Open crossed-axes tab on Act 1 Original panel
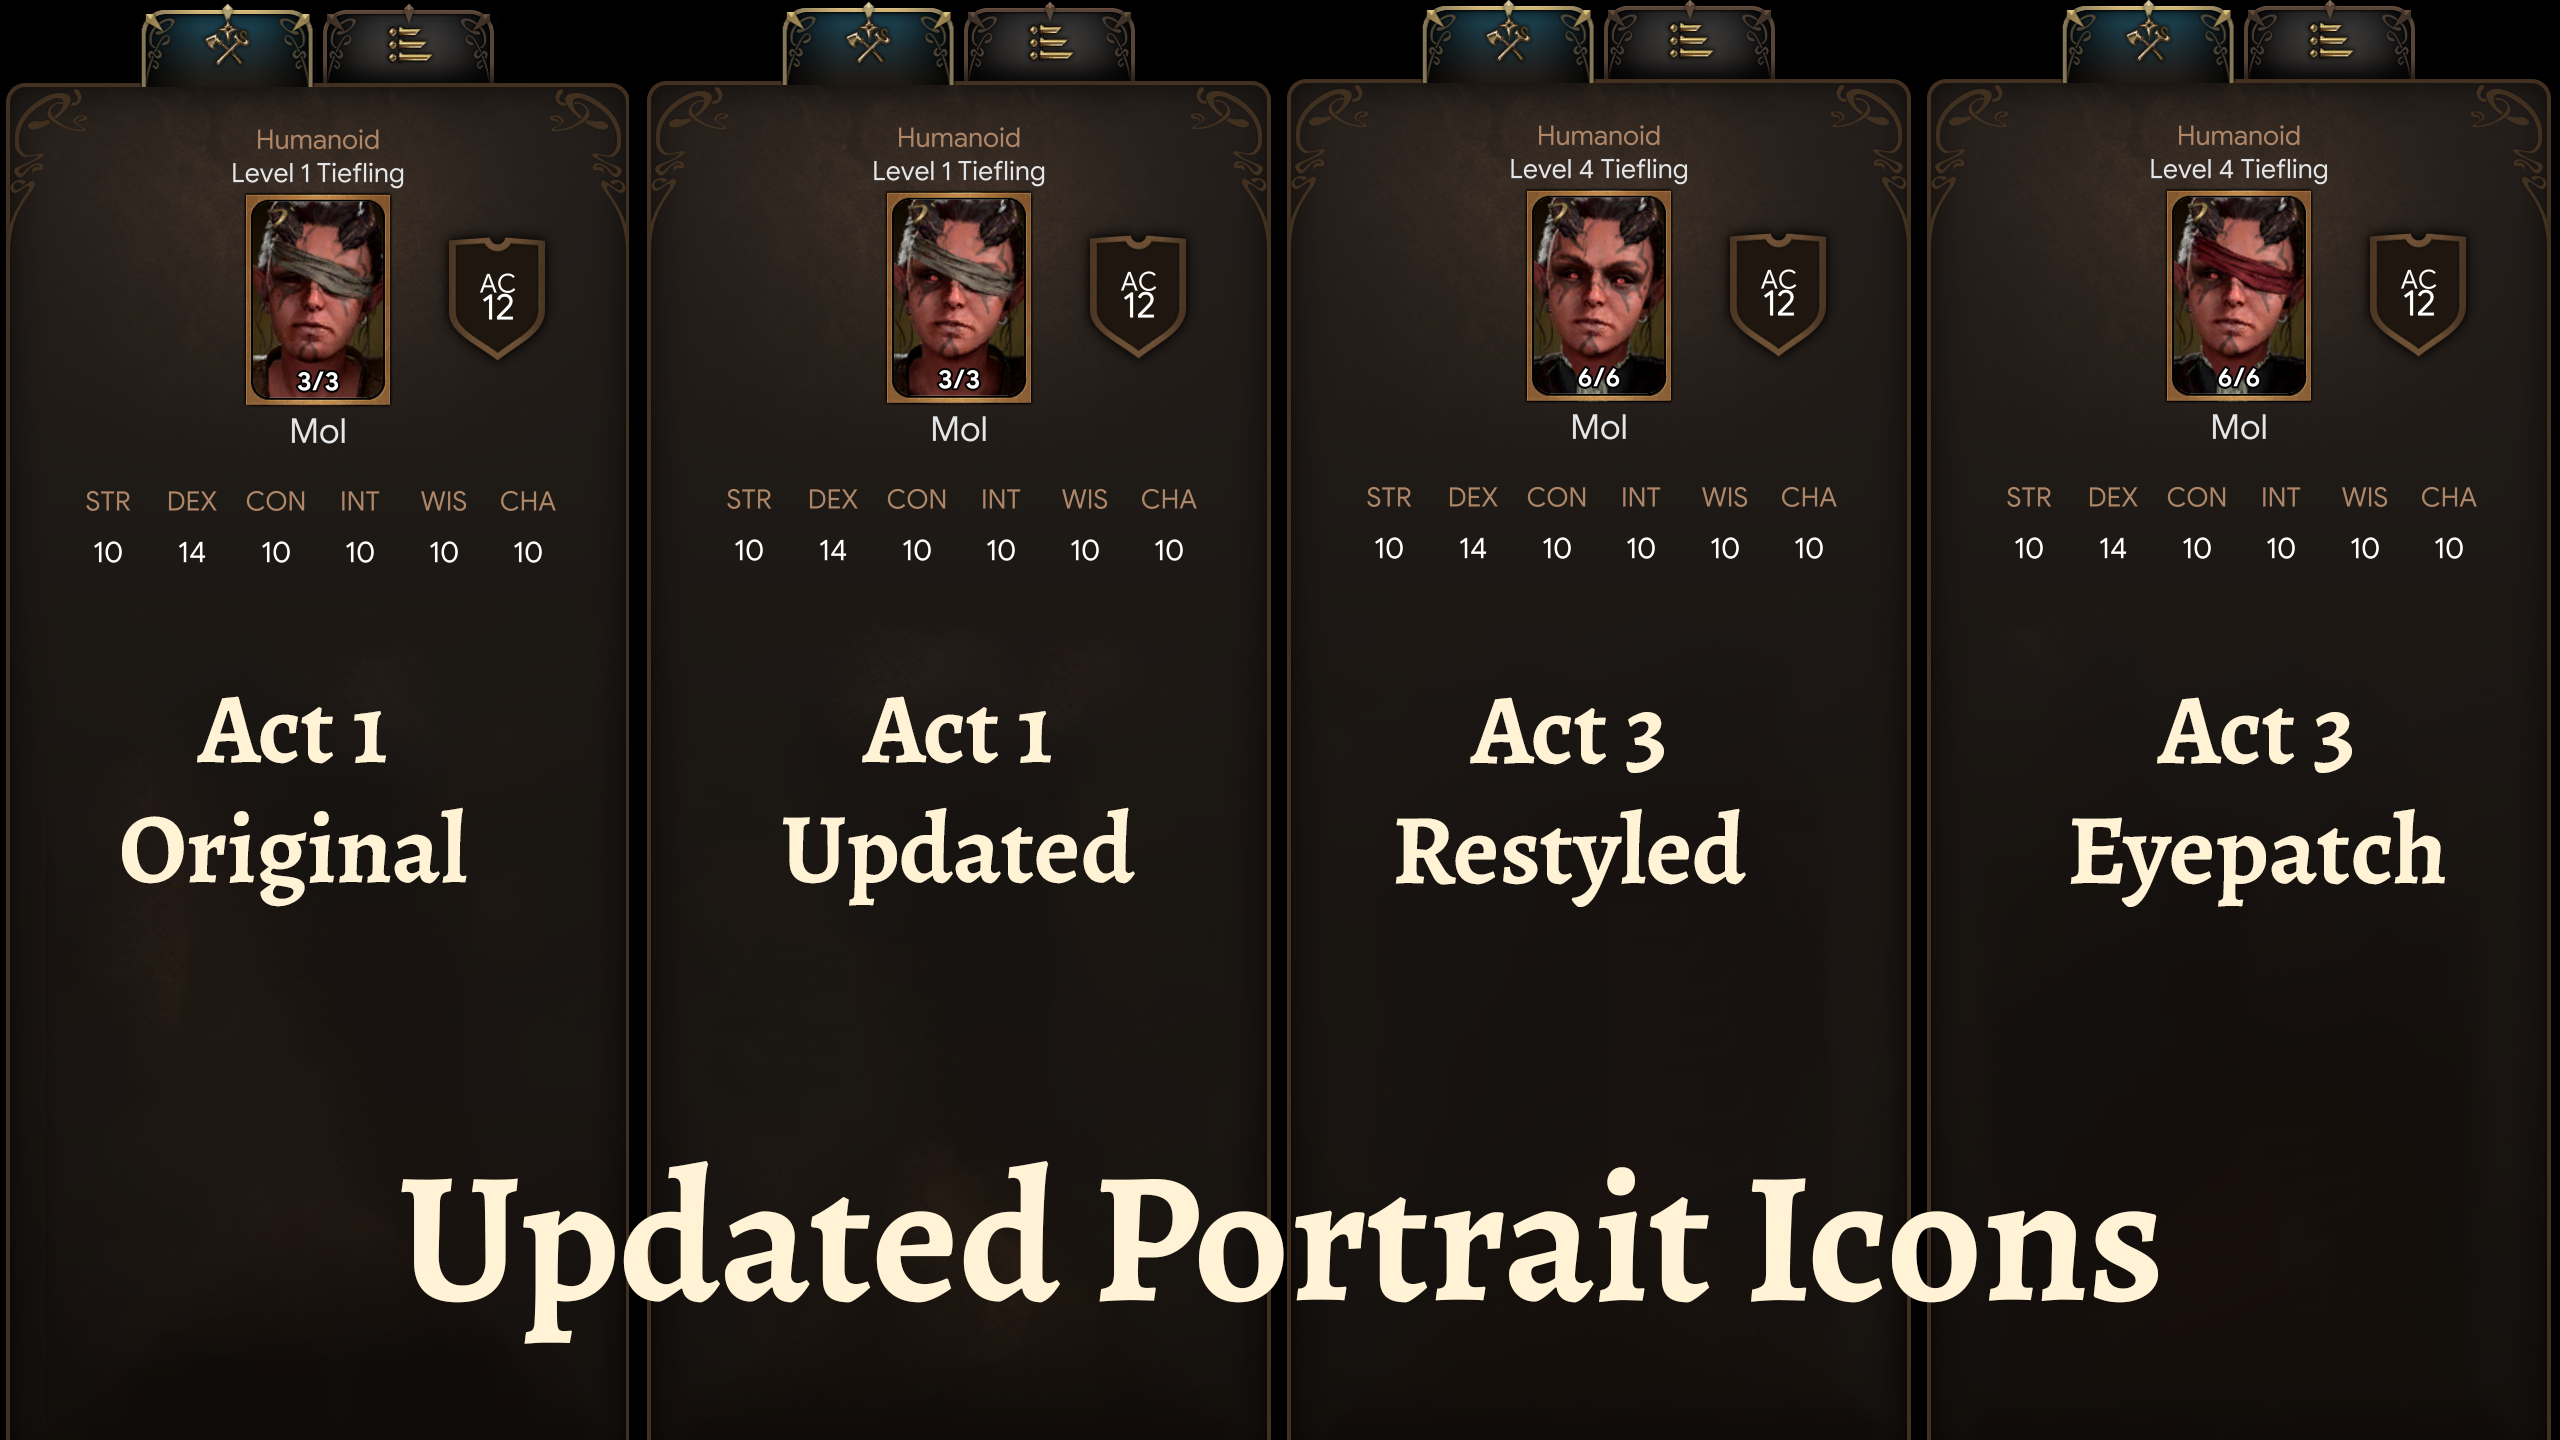The width and height of the screenshot is (2560, 1440). click(x=227, y=46)
